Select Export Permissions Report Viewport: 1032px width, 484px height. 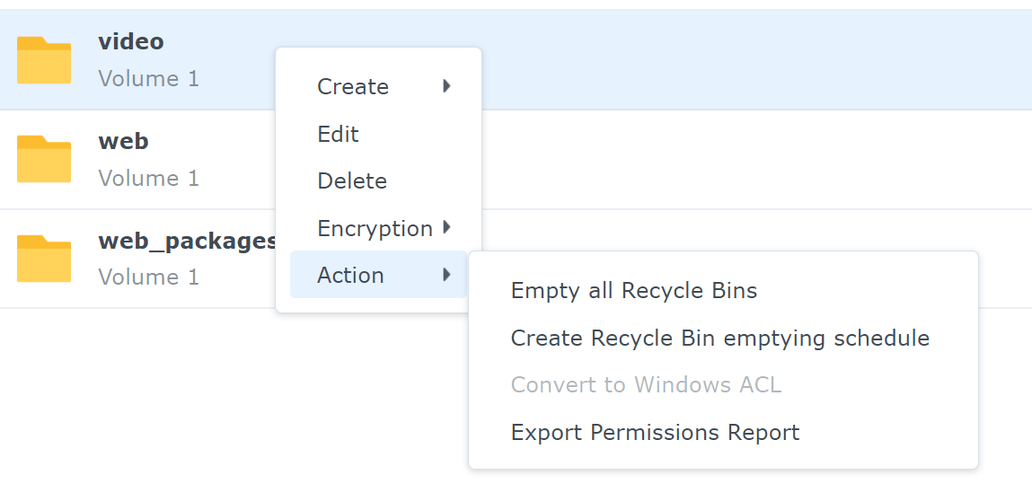(655, 432)
